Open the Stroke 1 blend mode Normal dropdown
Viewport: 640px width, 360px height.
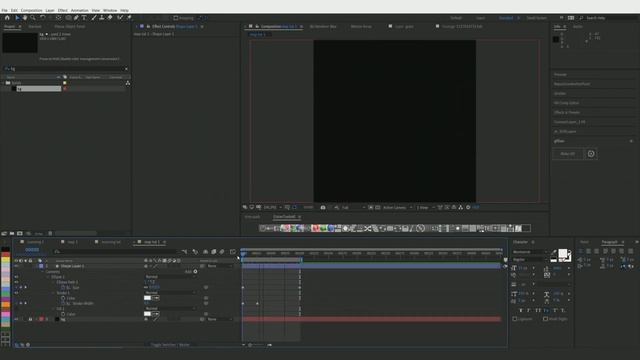pos(170,293)
